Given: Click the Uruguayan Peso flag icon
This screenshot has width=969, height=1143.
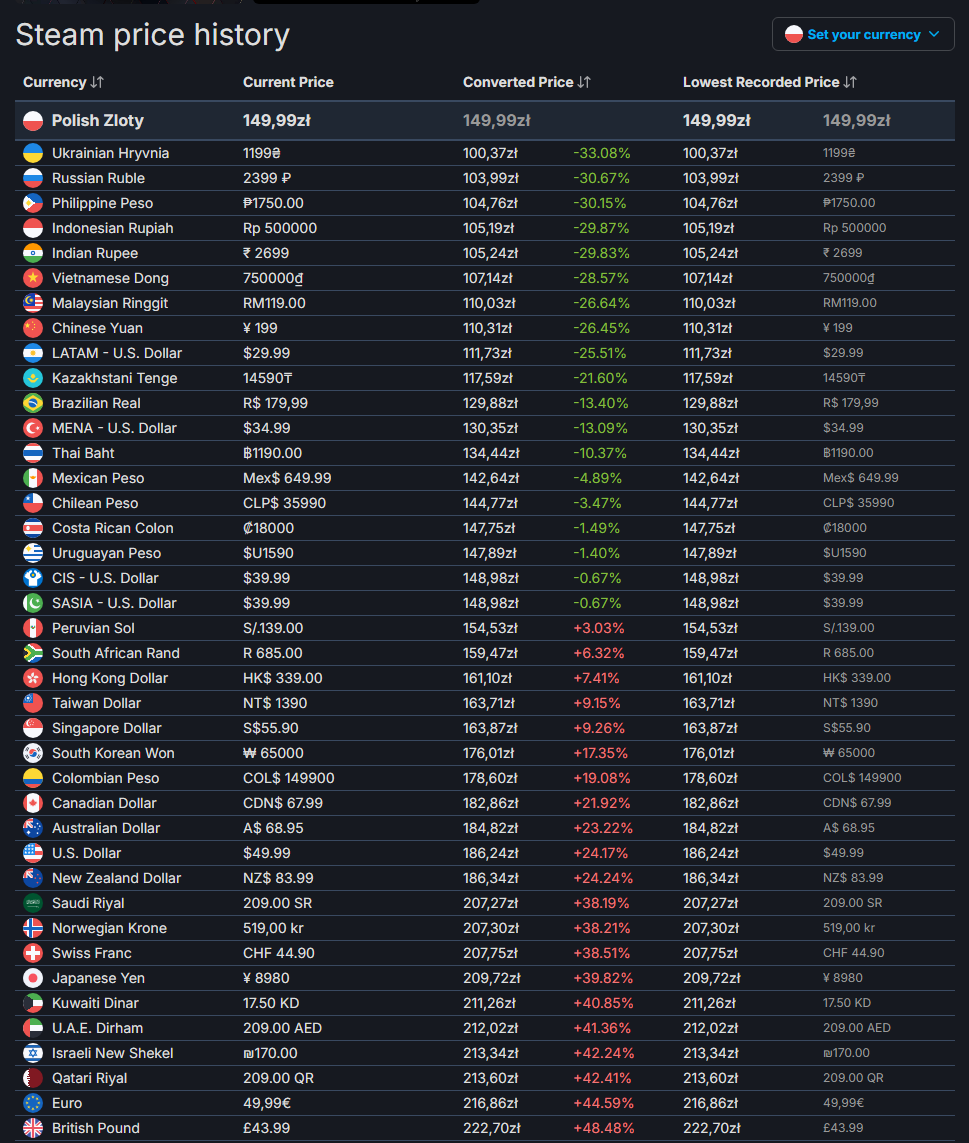Looking at the screenshot, I should coord(33,553).
